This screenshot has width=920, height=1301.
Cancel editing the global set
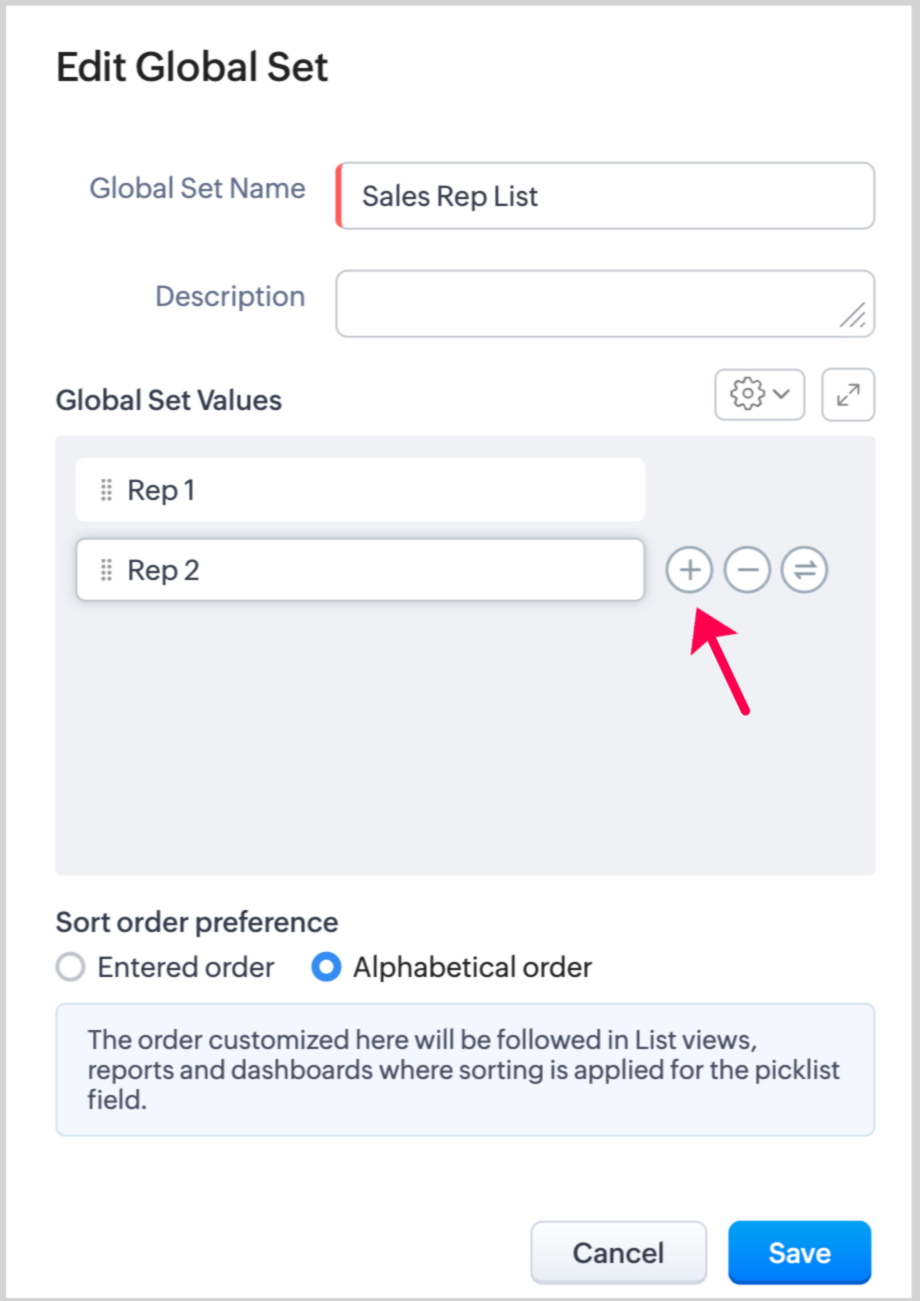618,1253
